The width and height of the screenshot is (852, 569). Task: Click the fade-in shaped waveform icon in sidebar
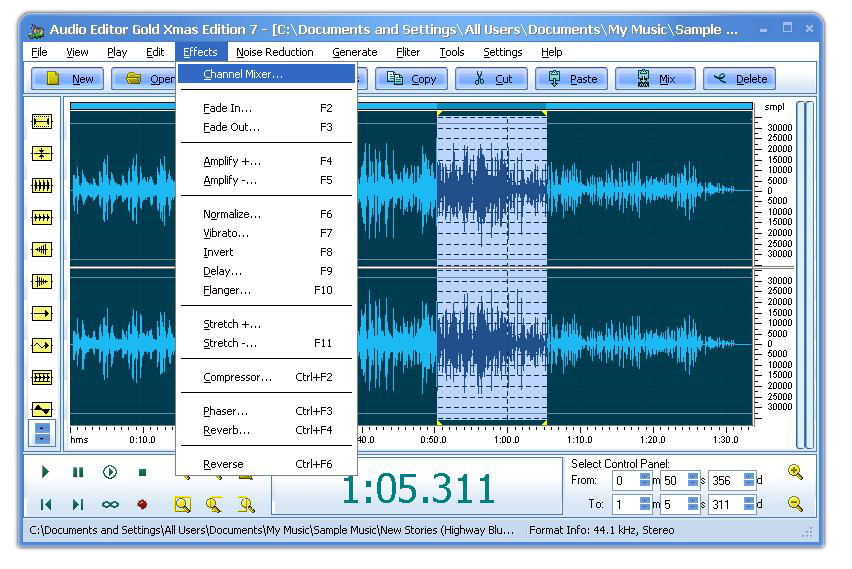(42, 249)
